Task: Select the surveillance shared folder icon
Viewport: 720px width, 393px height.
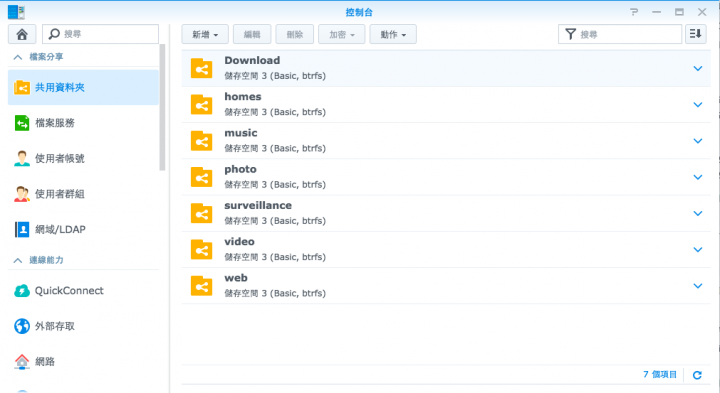Action: pos(202,213)
